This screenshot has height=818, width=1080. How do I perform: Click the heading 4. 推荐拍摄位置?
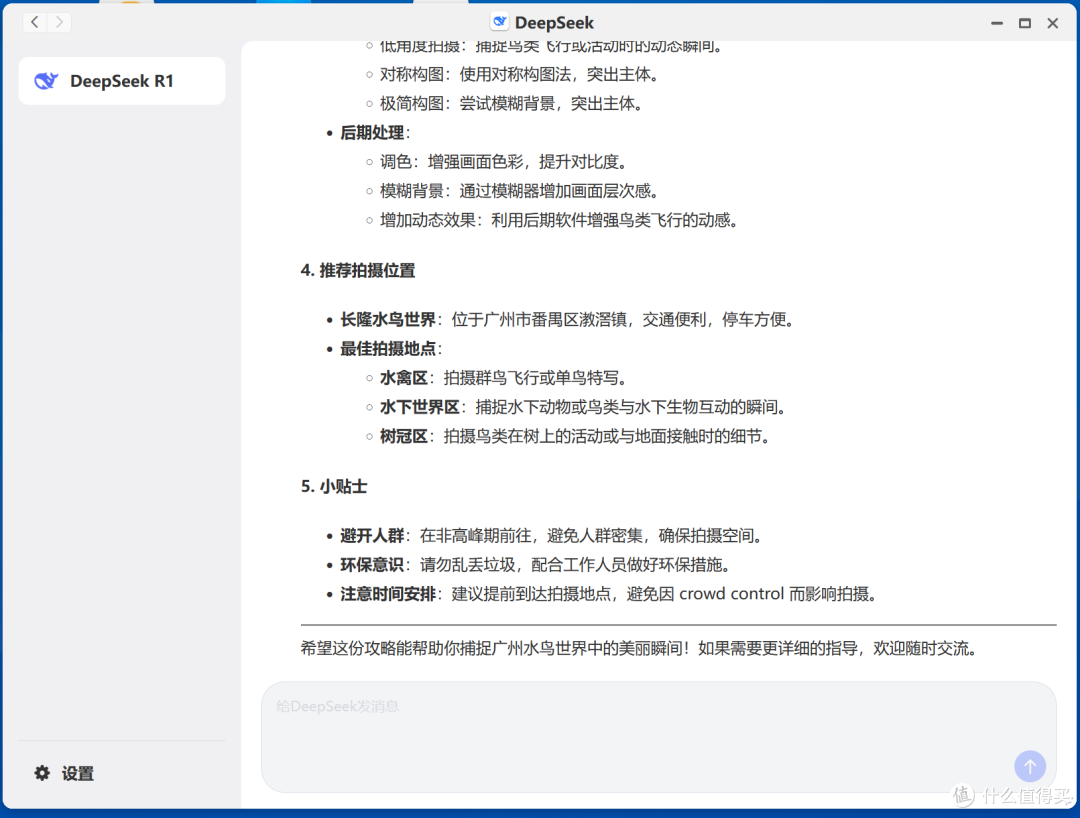point(357,271)
